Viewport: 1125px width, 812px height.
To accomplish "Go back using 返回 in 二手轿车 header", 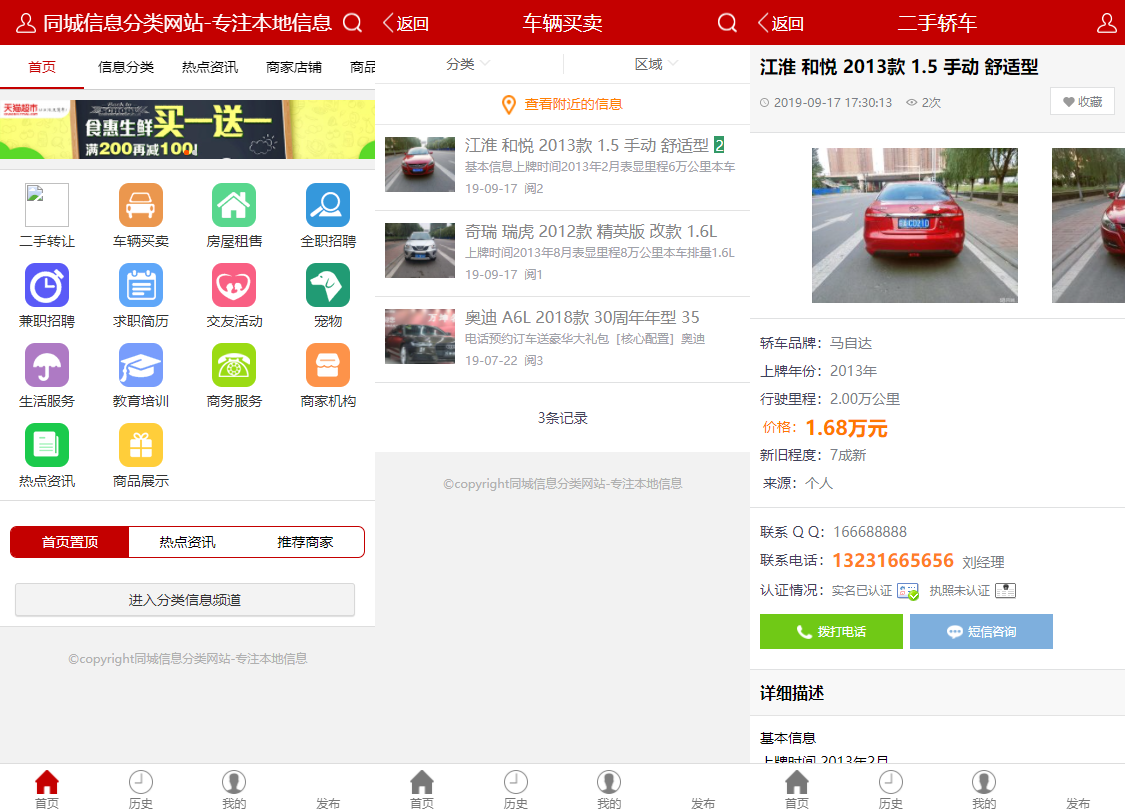I will click(781, 23).
